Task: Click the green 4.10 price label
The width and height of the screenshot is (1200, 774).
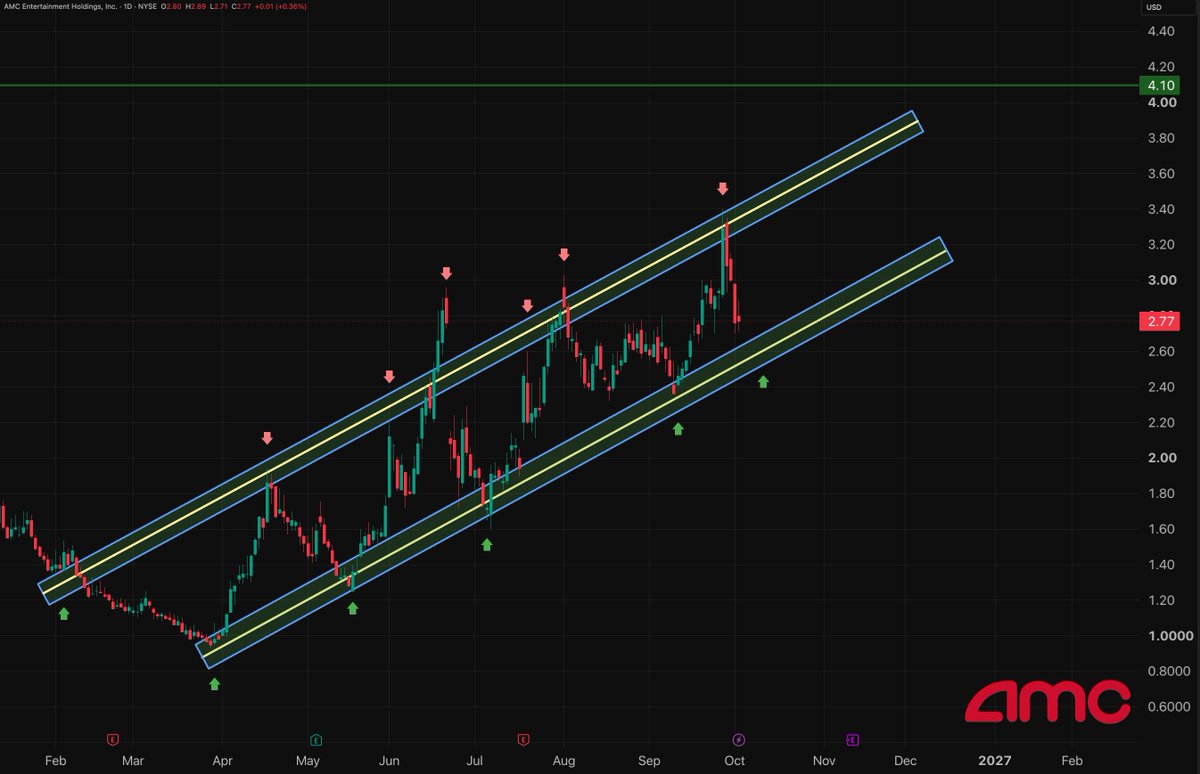Action: [1160, 86]
